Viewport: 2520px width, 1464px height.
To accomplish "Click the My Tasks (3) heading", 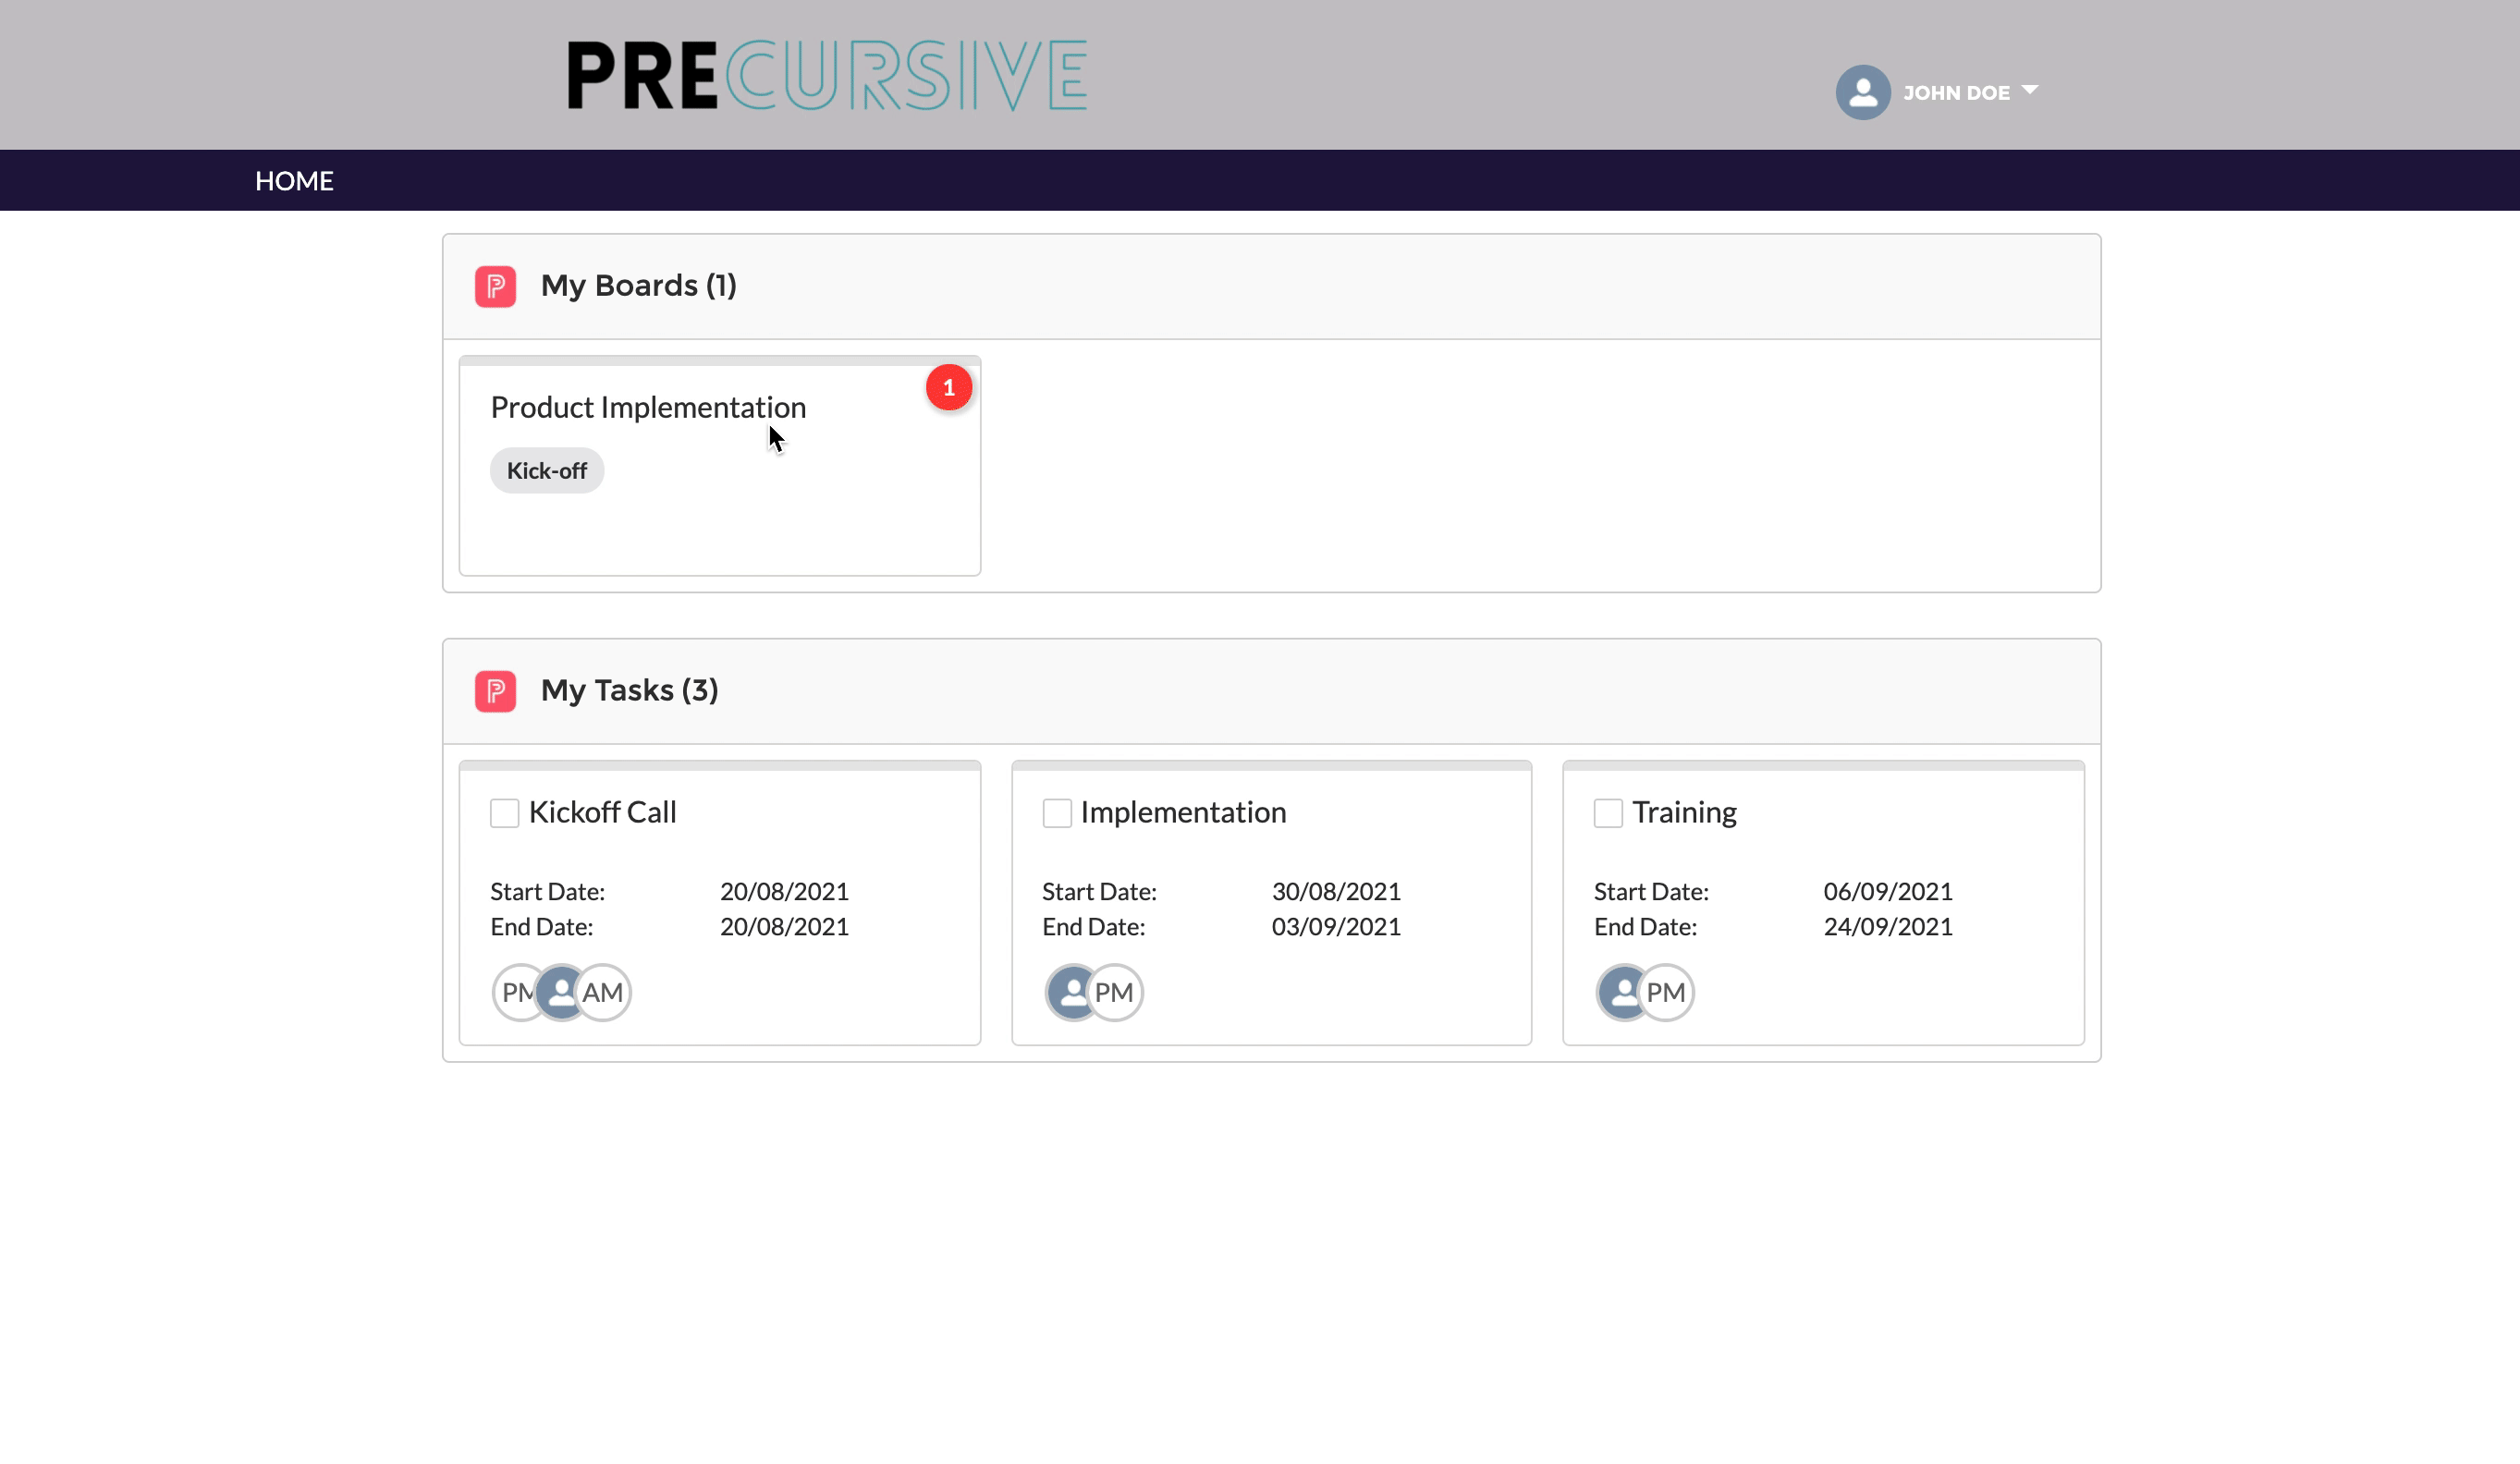I will pos(629,690).
